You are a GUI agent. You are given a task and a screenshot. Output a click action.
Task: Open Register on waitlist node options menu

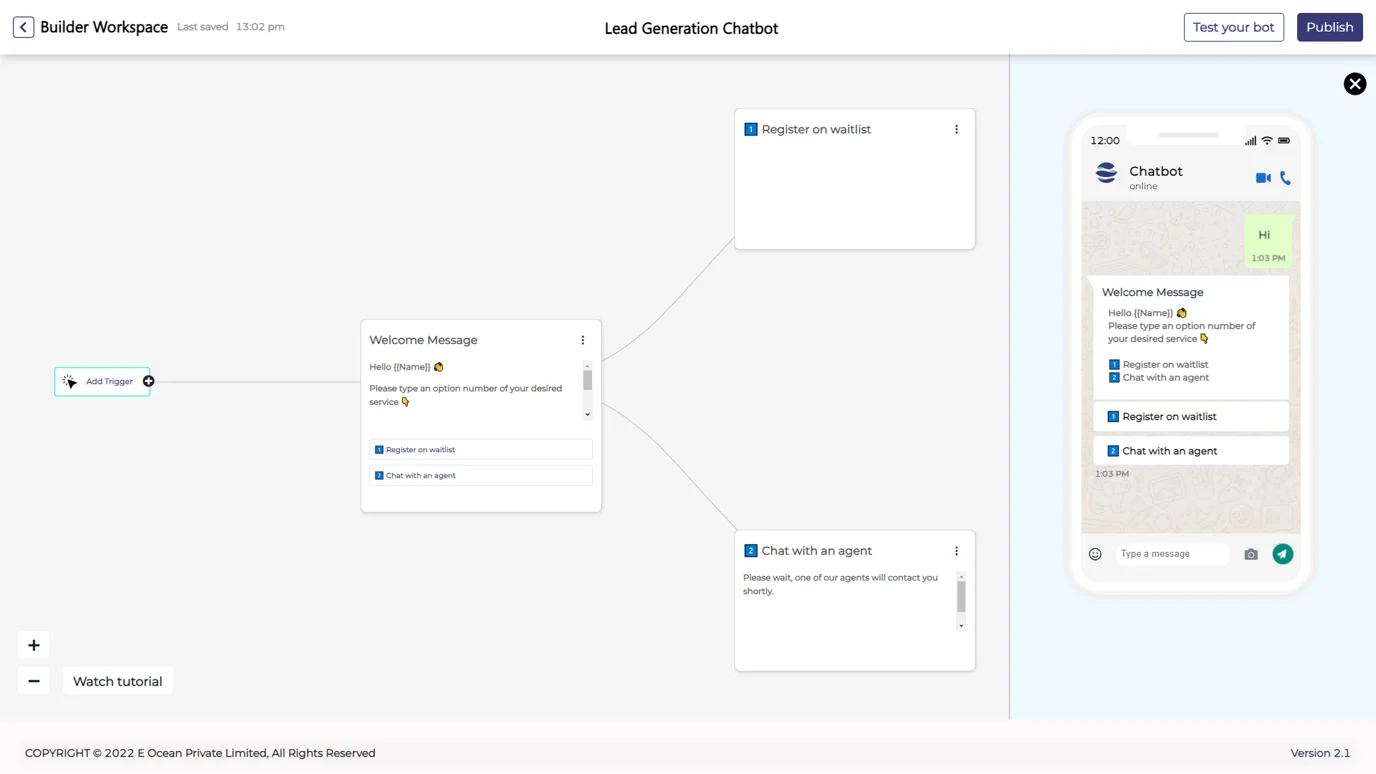click(956, 129)
